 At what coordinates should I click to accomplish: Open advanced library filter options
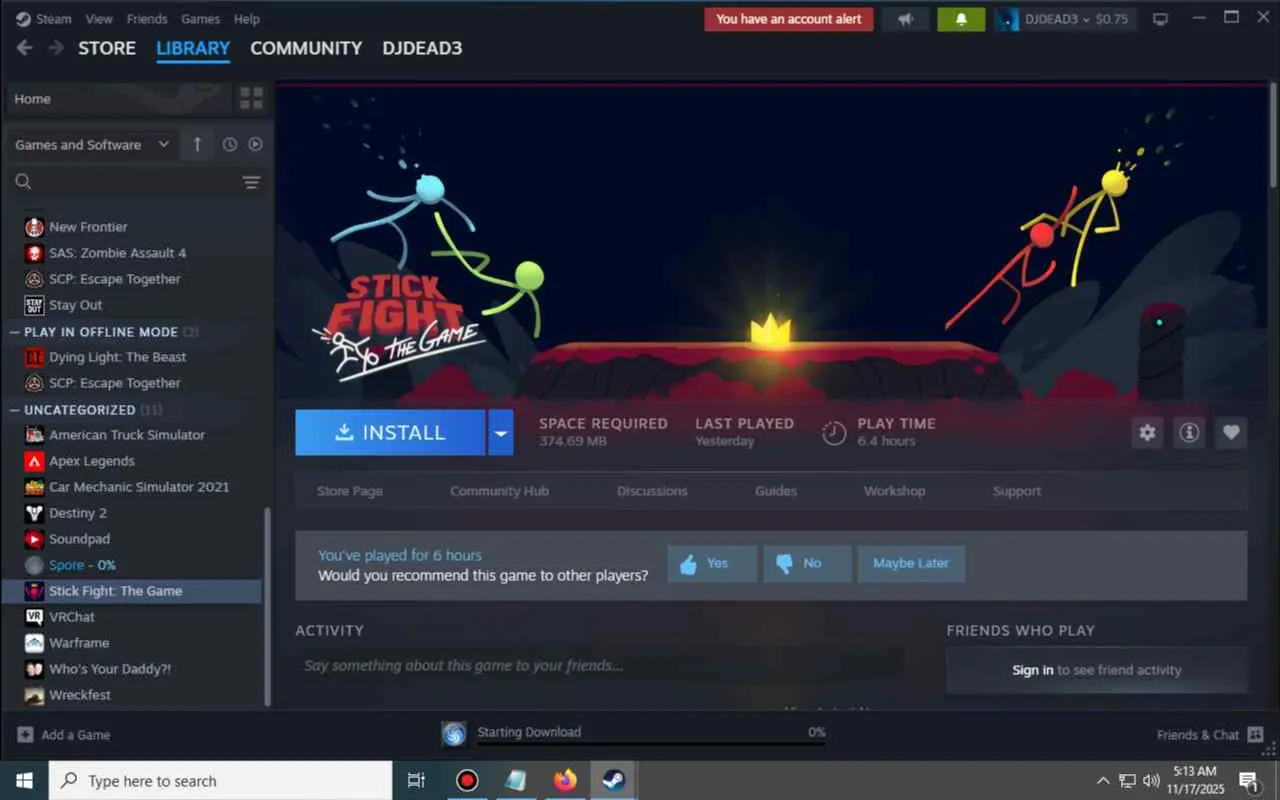(x=251, y=182)
